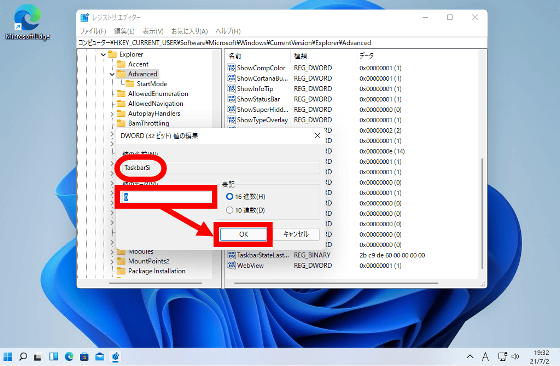Screen dimensions: 560x366
Task: Open network status tray icon
Action: (502, 357)
